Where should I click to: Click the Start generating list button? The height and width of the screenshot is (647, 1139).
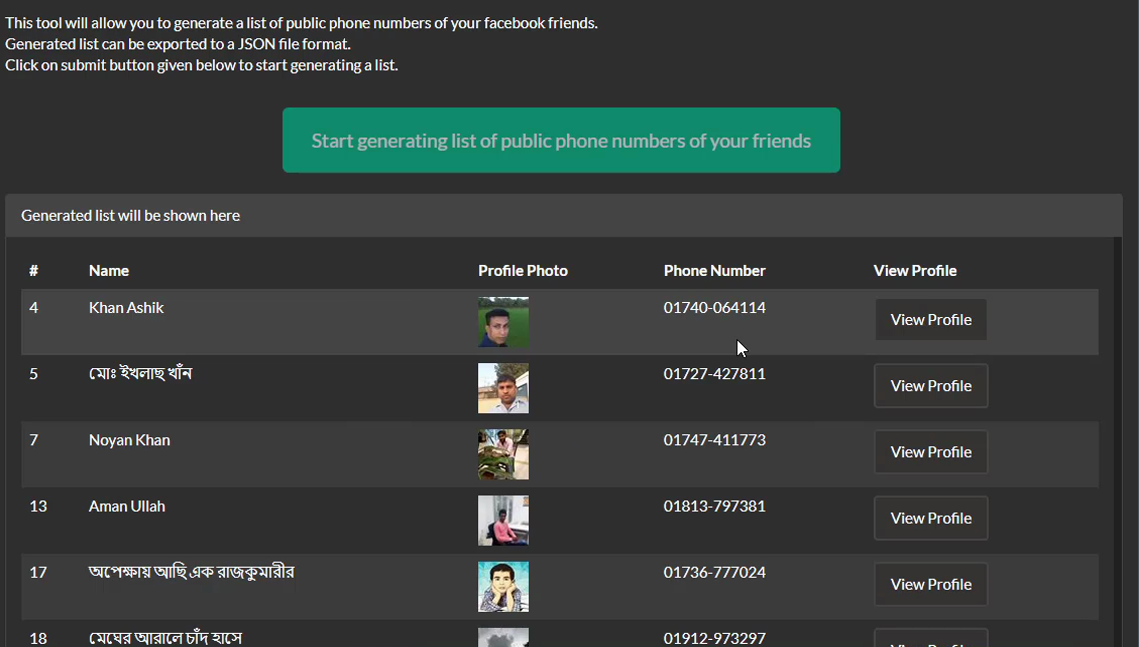(x=561, y=140)
